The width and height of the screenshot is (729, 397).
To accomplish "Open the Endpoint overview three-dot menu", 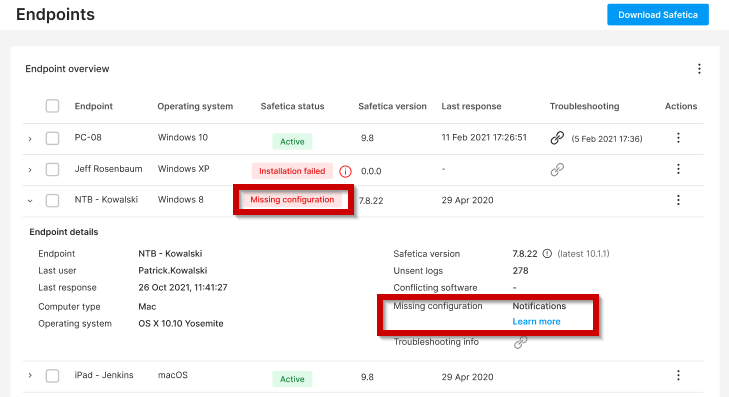I will [699, 69].
